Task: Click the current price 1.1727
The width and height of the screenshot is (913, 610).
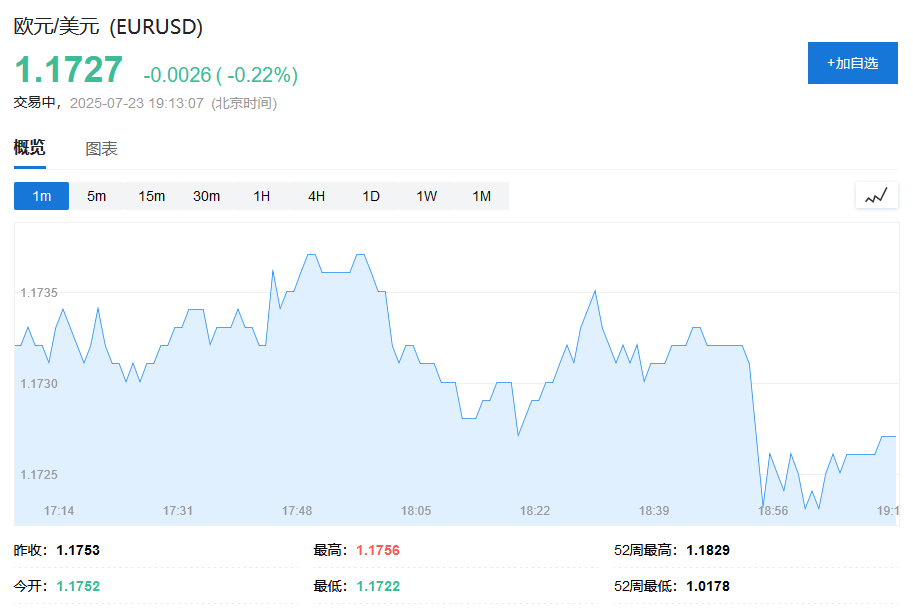Action: coord(69,70)
